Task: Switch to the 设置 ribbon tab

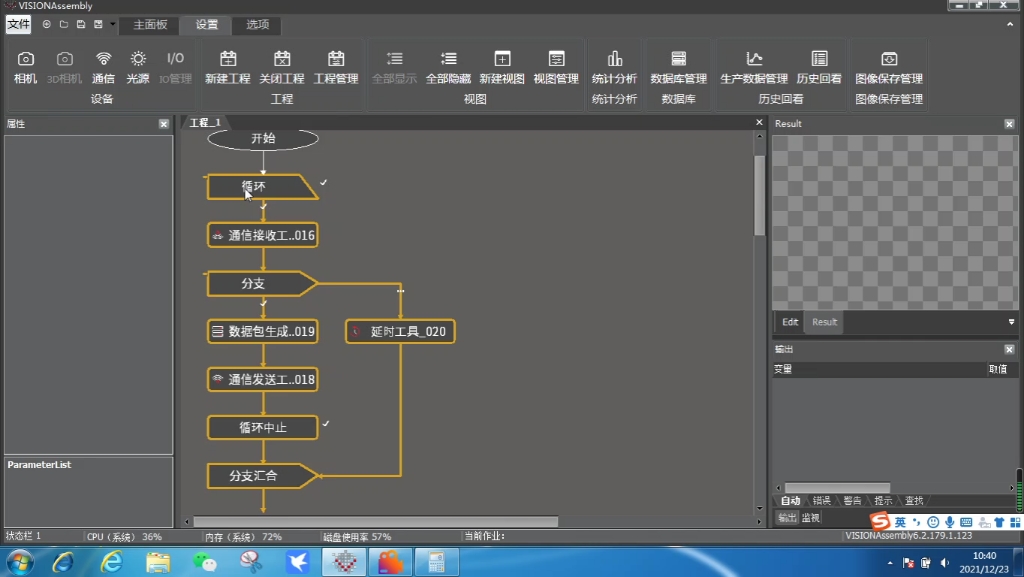Action: click(x=206, y=24)
